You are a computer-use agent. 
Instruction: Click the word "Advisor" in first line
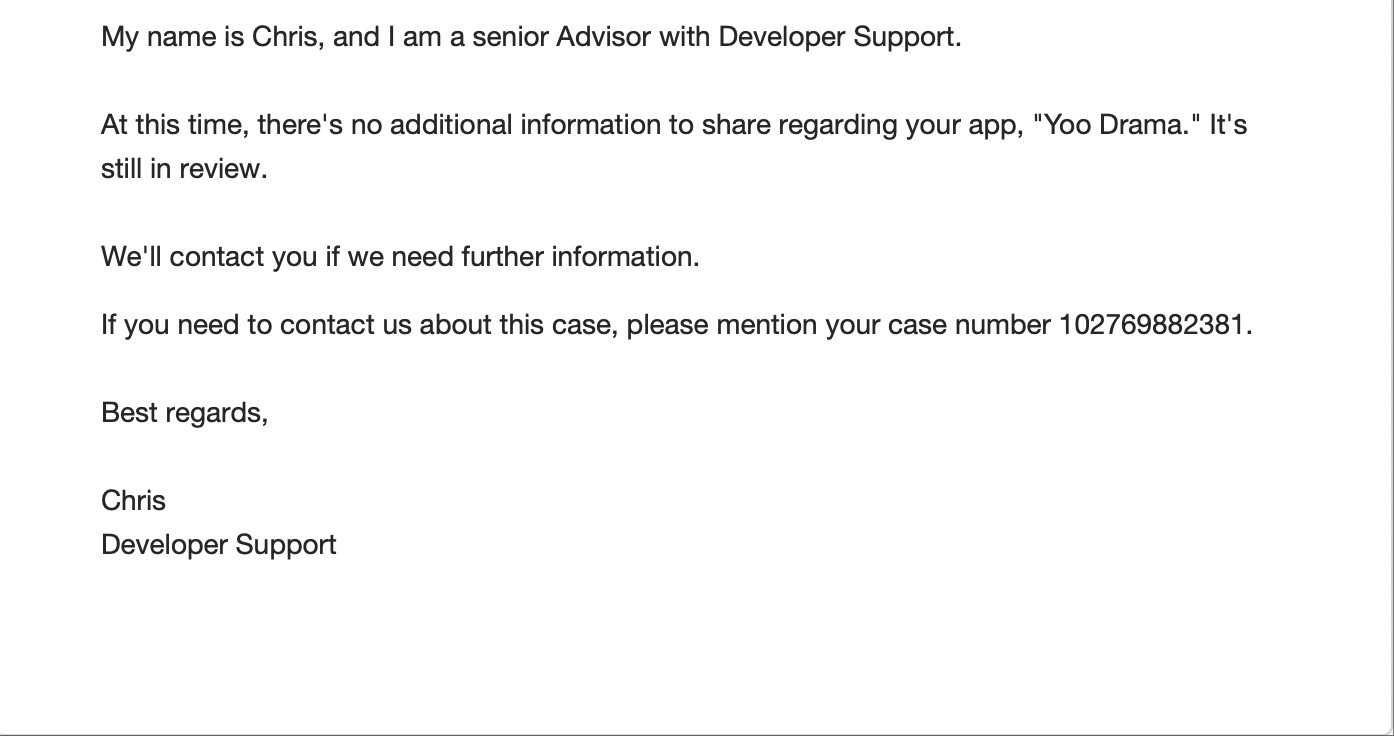point(604,38)
